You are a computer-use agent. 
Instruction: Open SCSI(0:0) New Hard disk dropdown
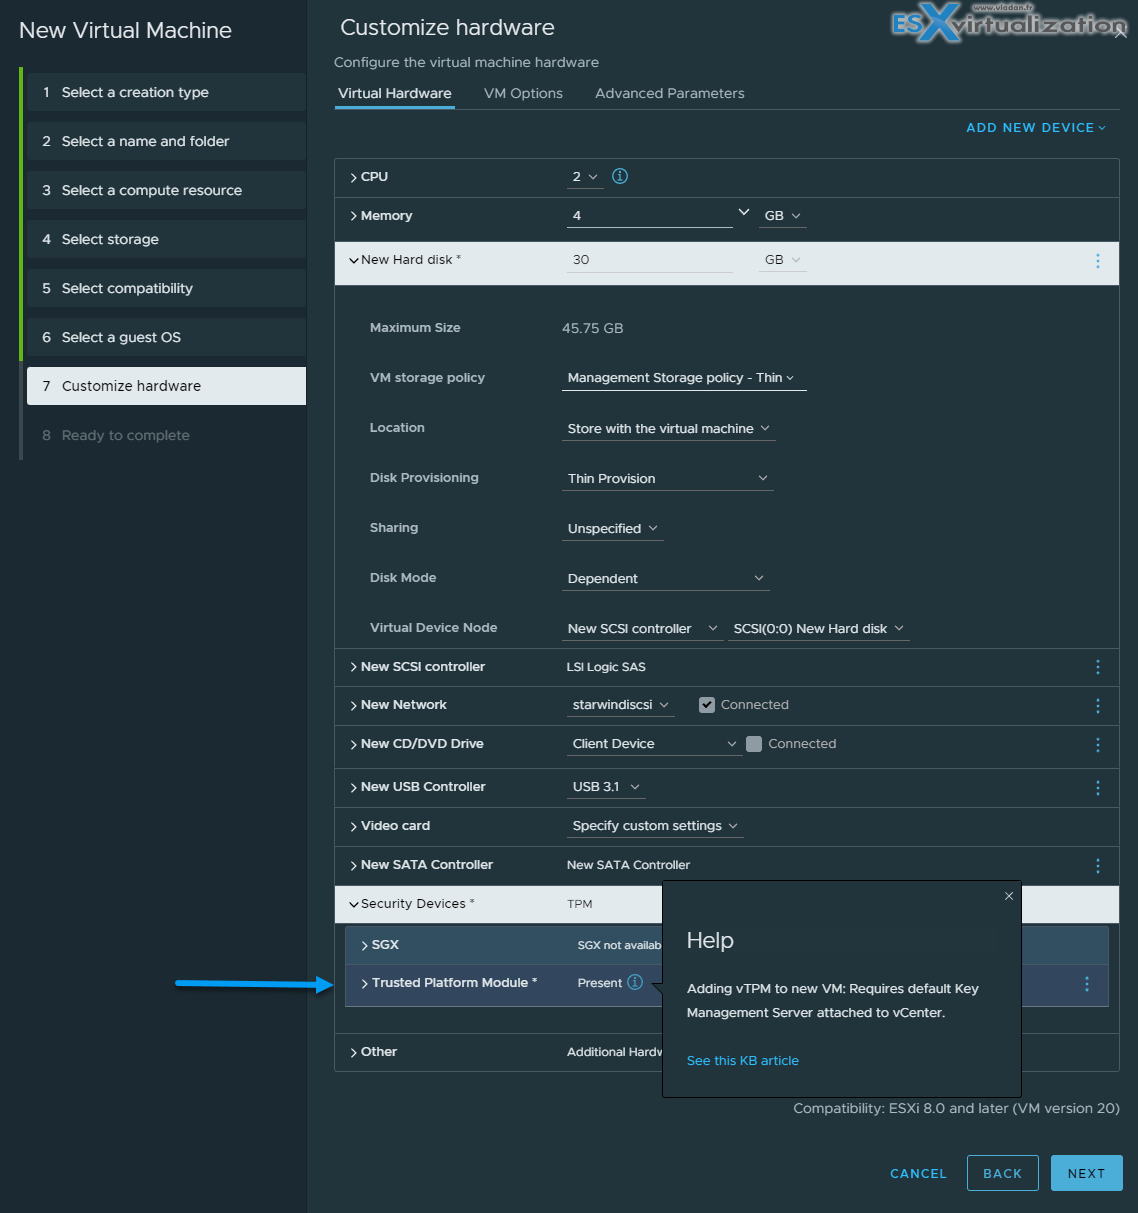(x=819, y=629)
